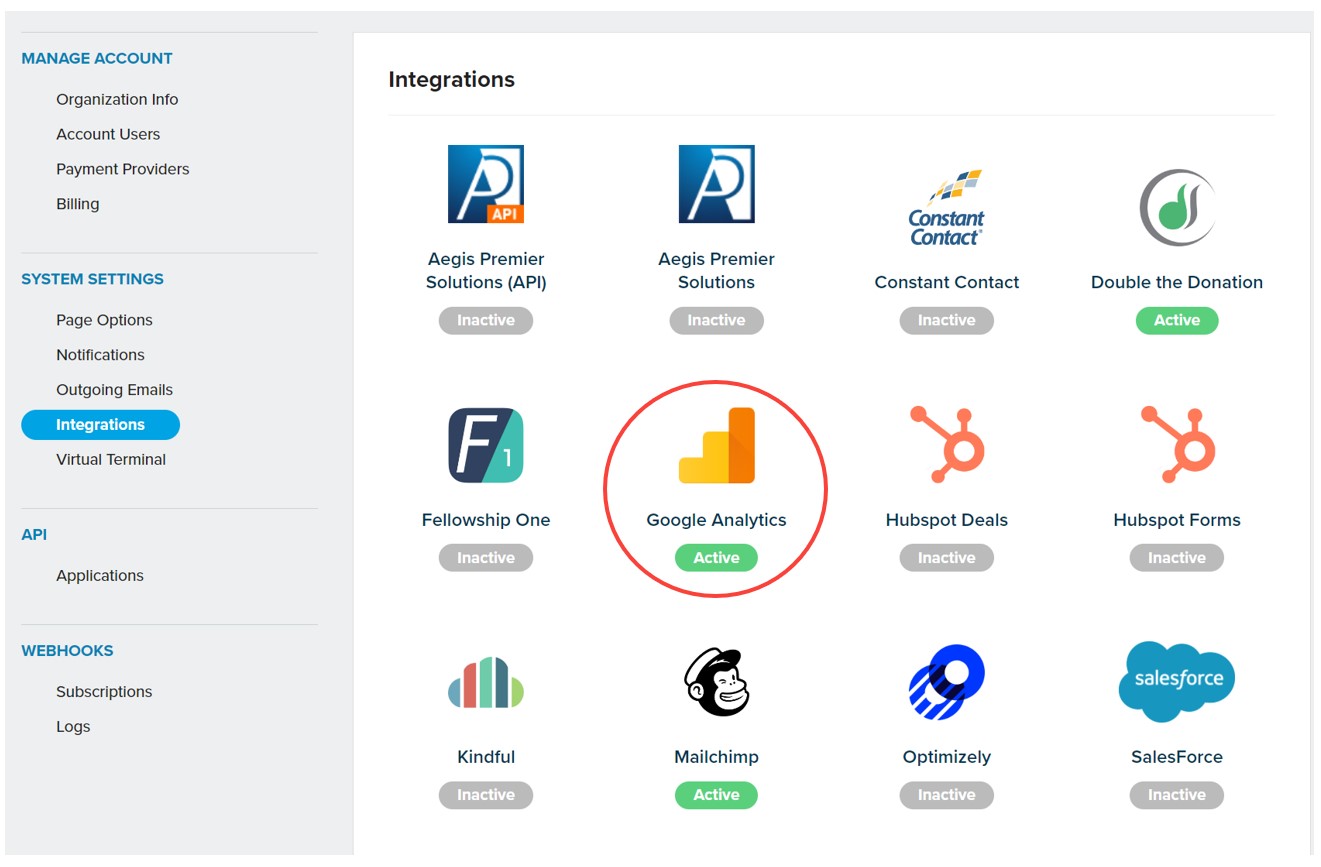1321x867 pixels.
Task: Open the Double the Donation icon
Action: (x=1176, y=208)
